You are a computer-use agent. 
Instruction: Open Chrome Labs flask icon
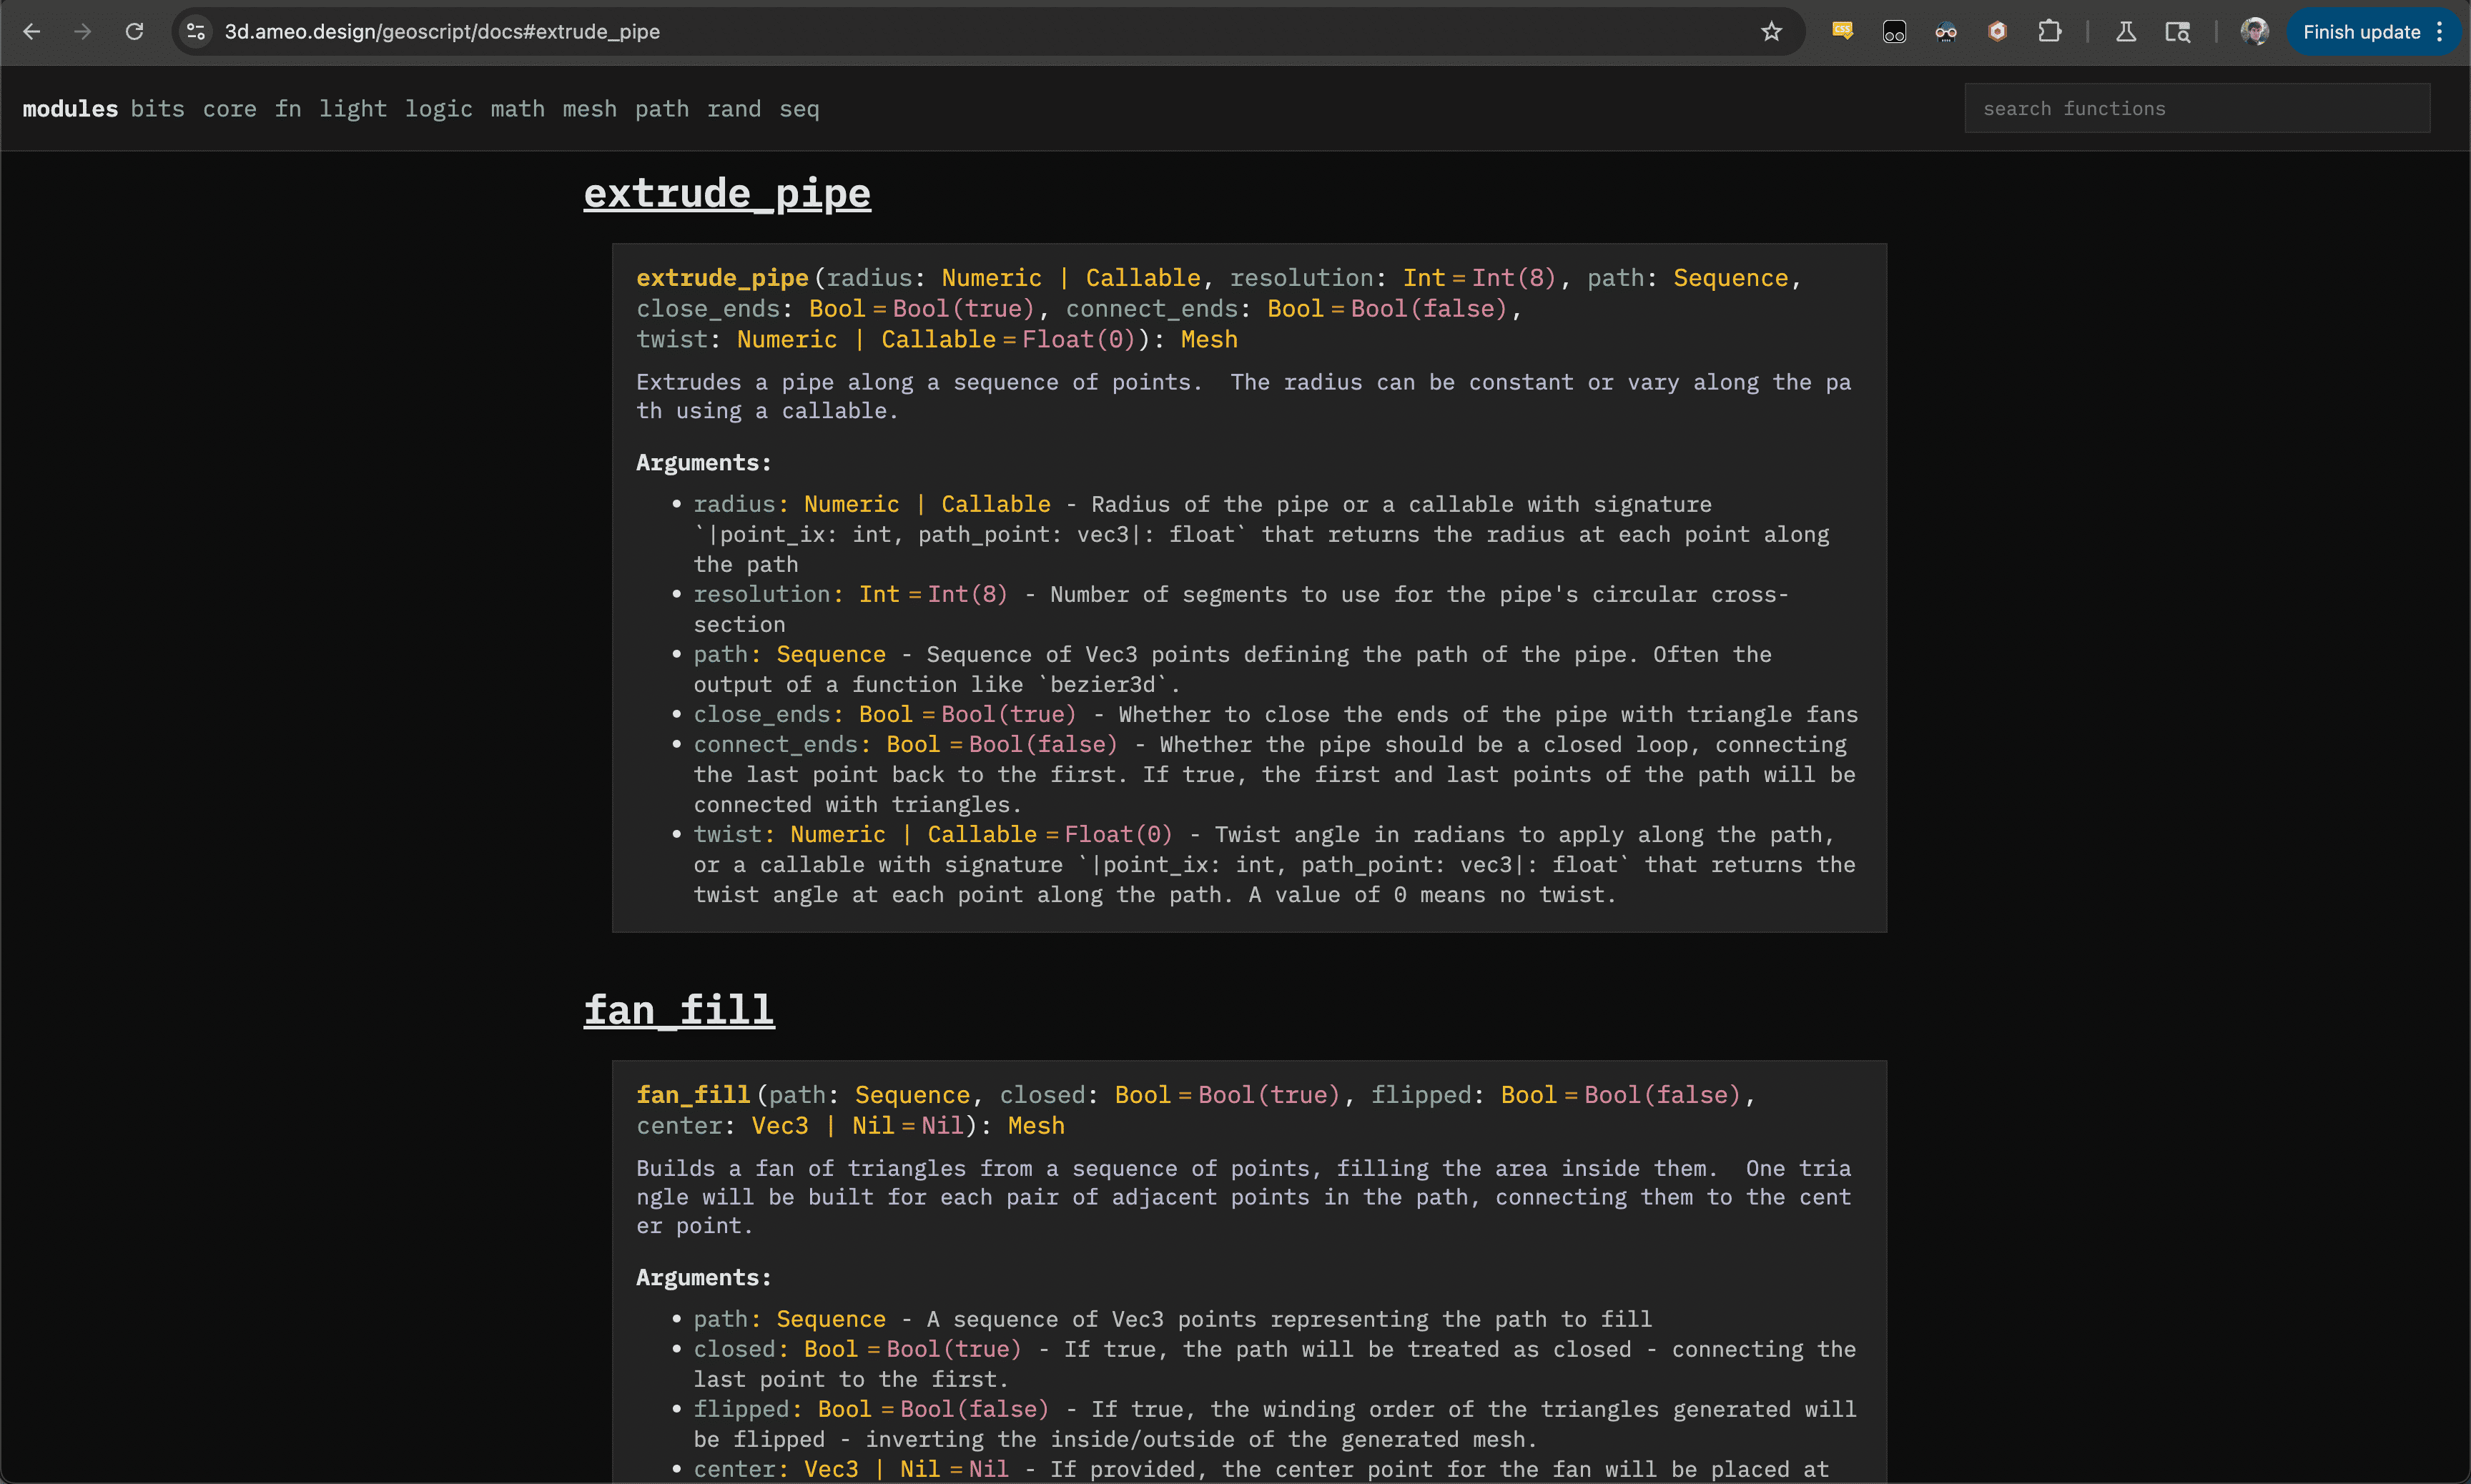point(2126,32)
